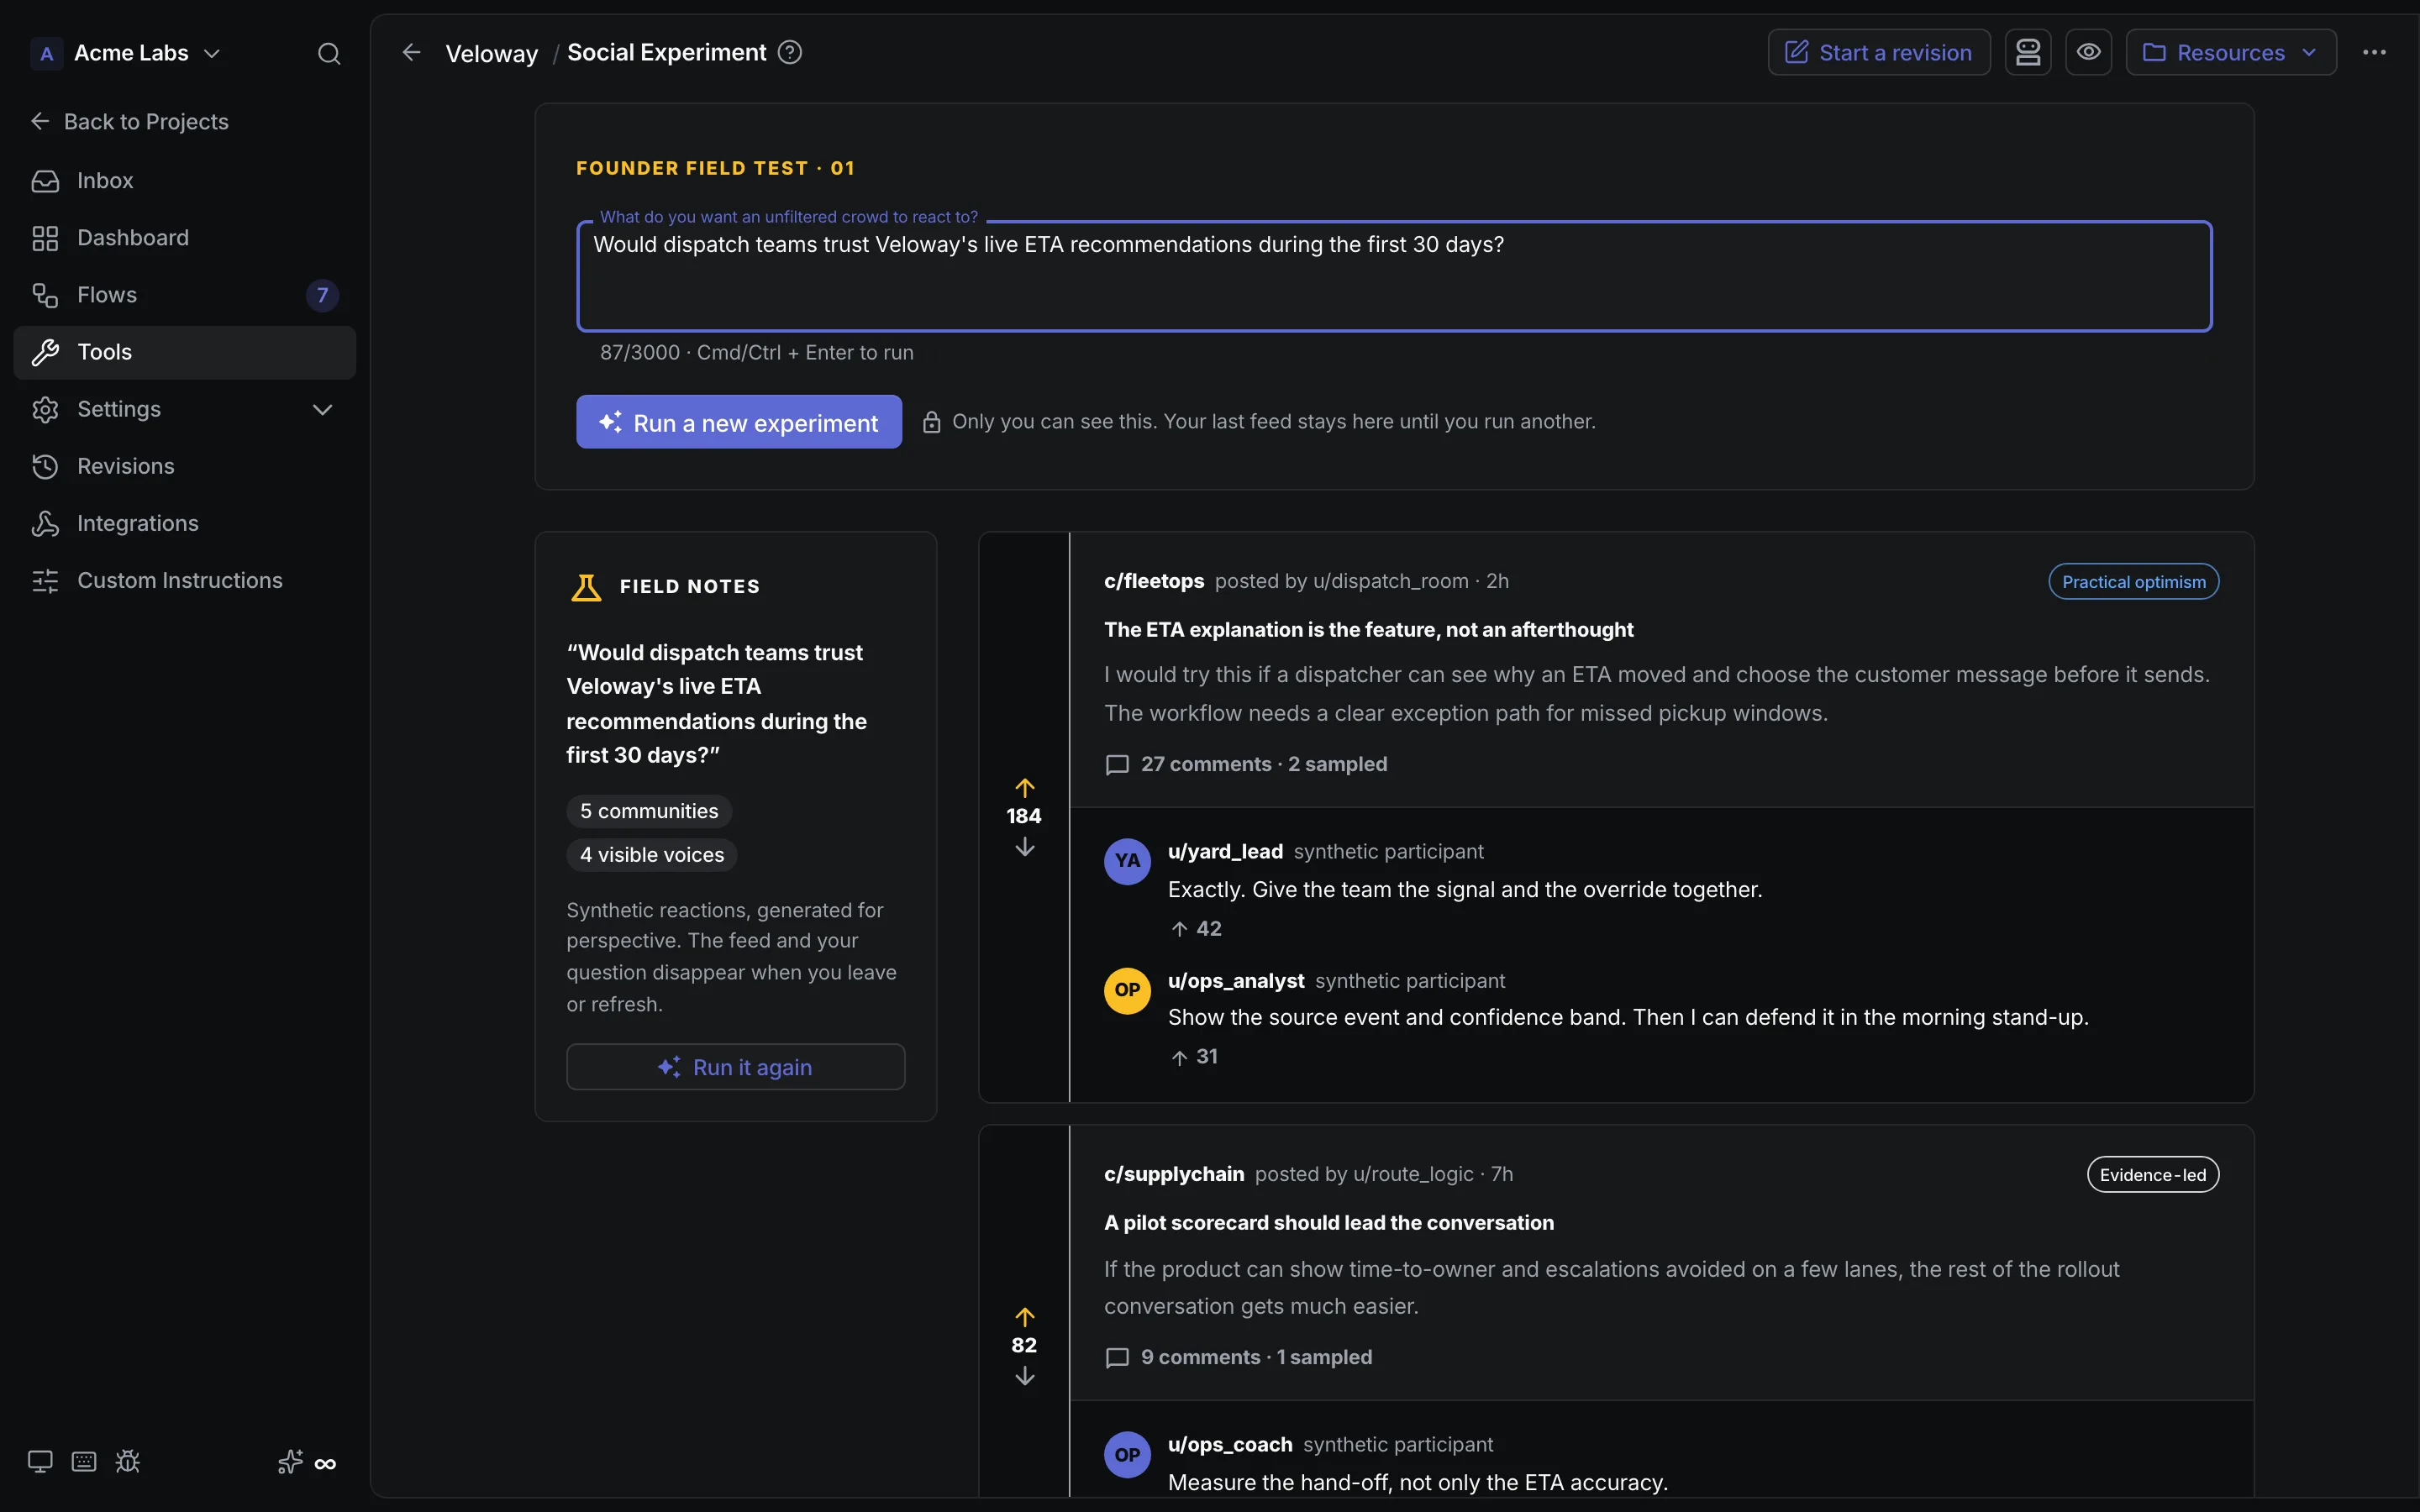The image size is (2420, 1512).
Task: Expand the Settings chevron
Action: coord(322,410)
